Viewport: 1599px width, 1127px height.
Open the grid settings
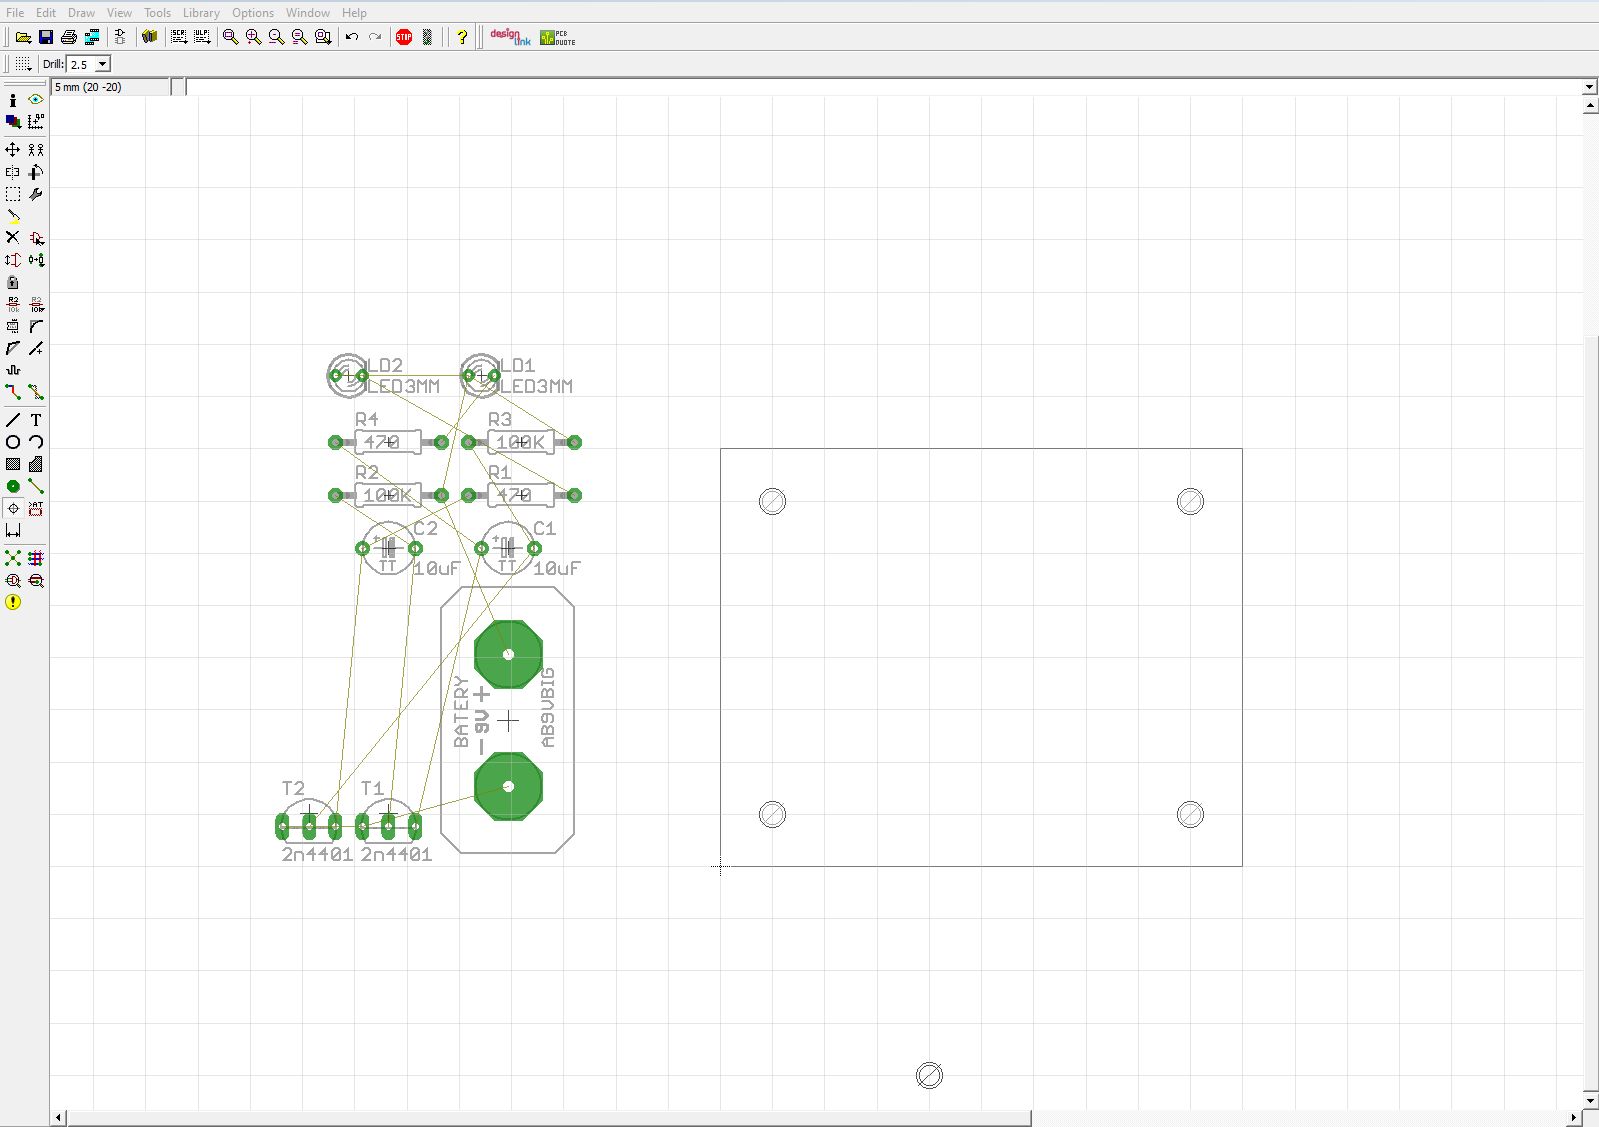[23, 64]
